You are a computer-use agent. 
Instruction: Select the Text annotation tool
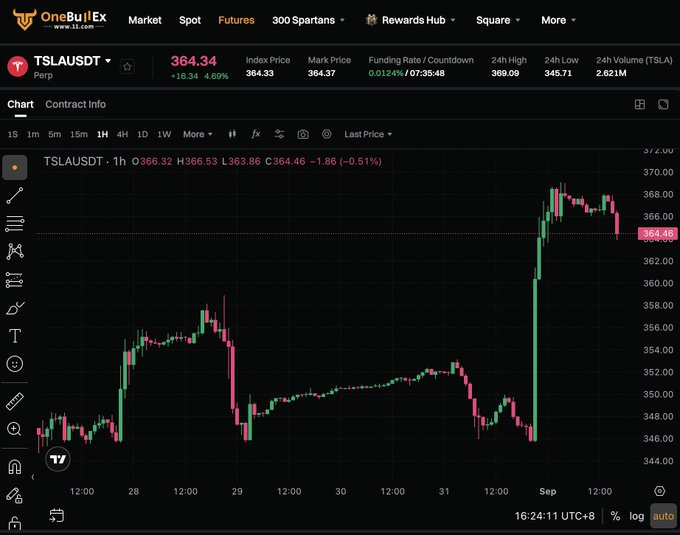pyautogui.click(x=15, y=336)
